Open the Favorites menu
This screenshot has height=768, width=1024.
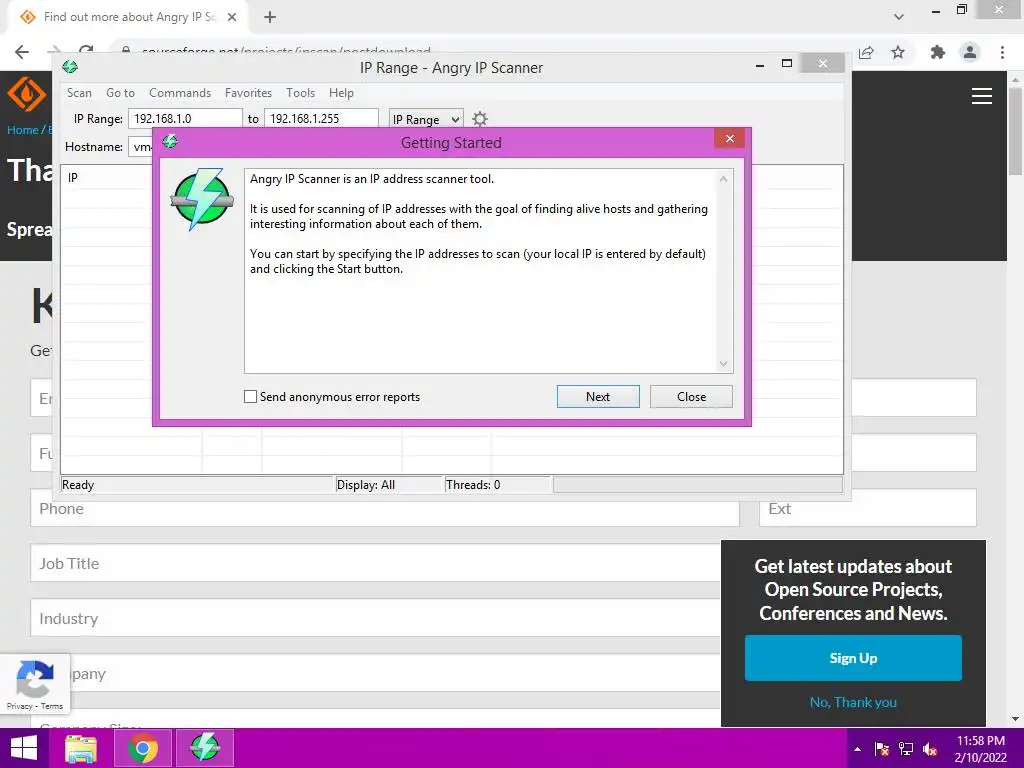(248, 93)
